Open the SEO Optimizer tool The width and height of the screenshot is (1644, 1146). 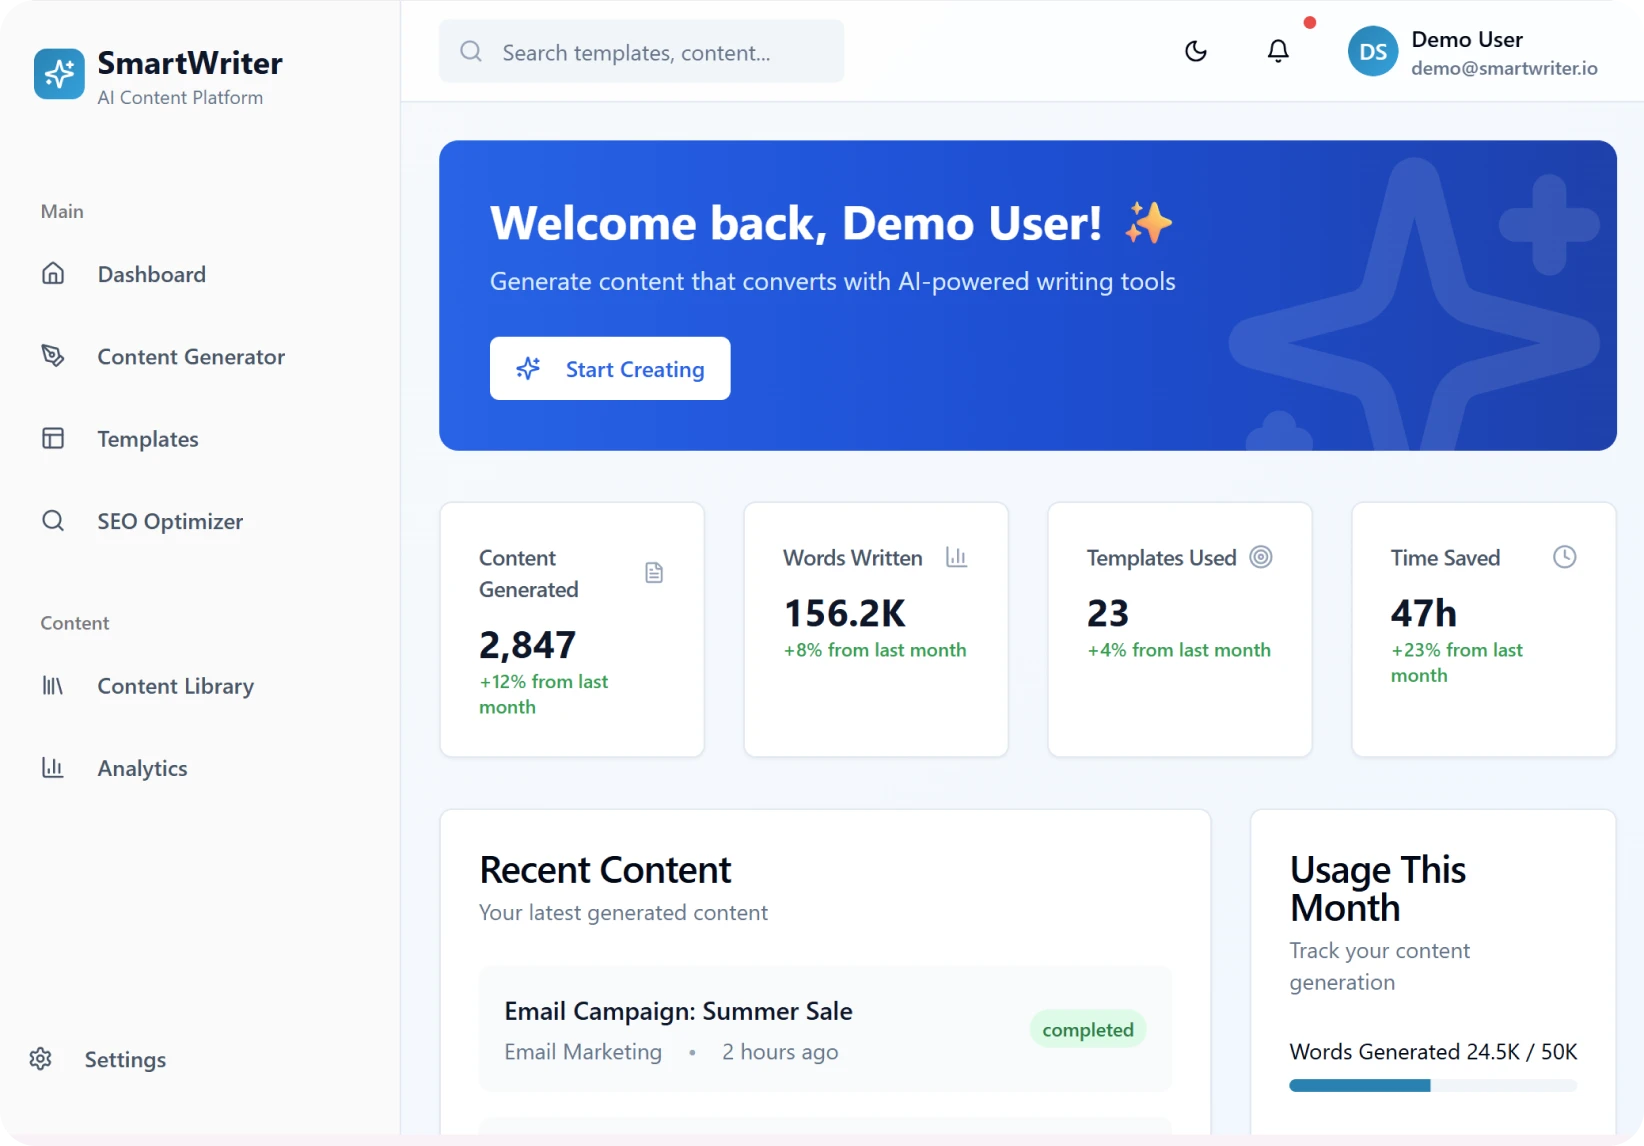tap(169, 520)
